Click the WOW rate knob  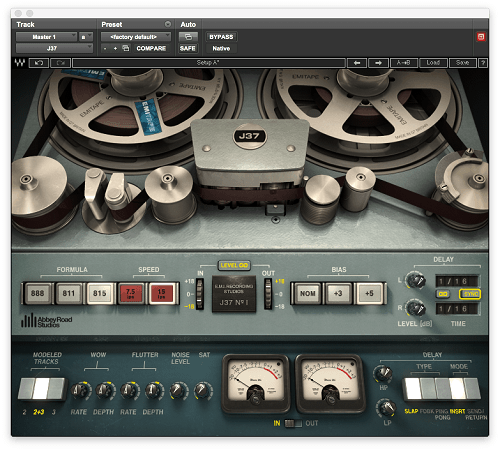(80, 390)
